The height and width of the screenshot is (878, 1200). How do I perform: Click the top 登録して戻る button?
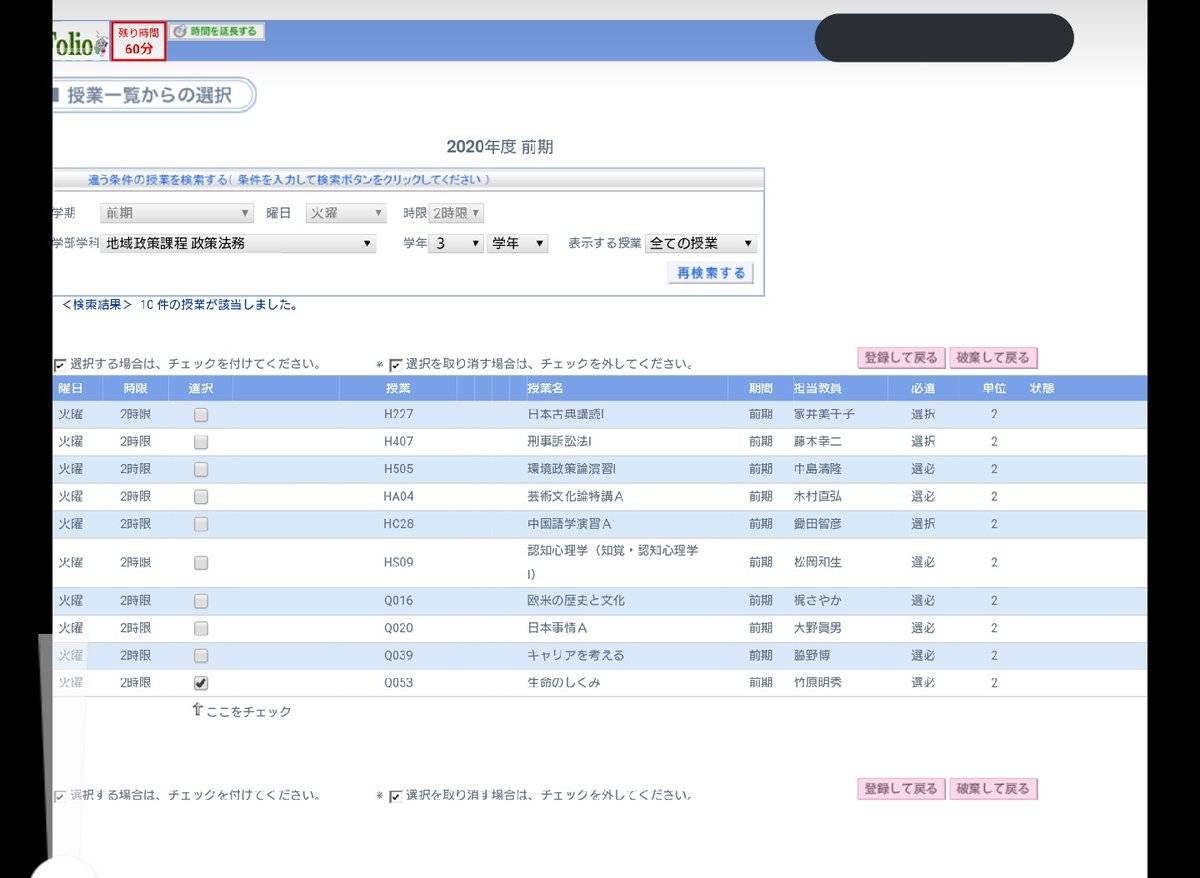[899, 357]
